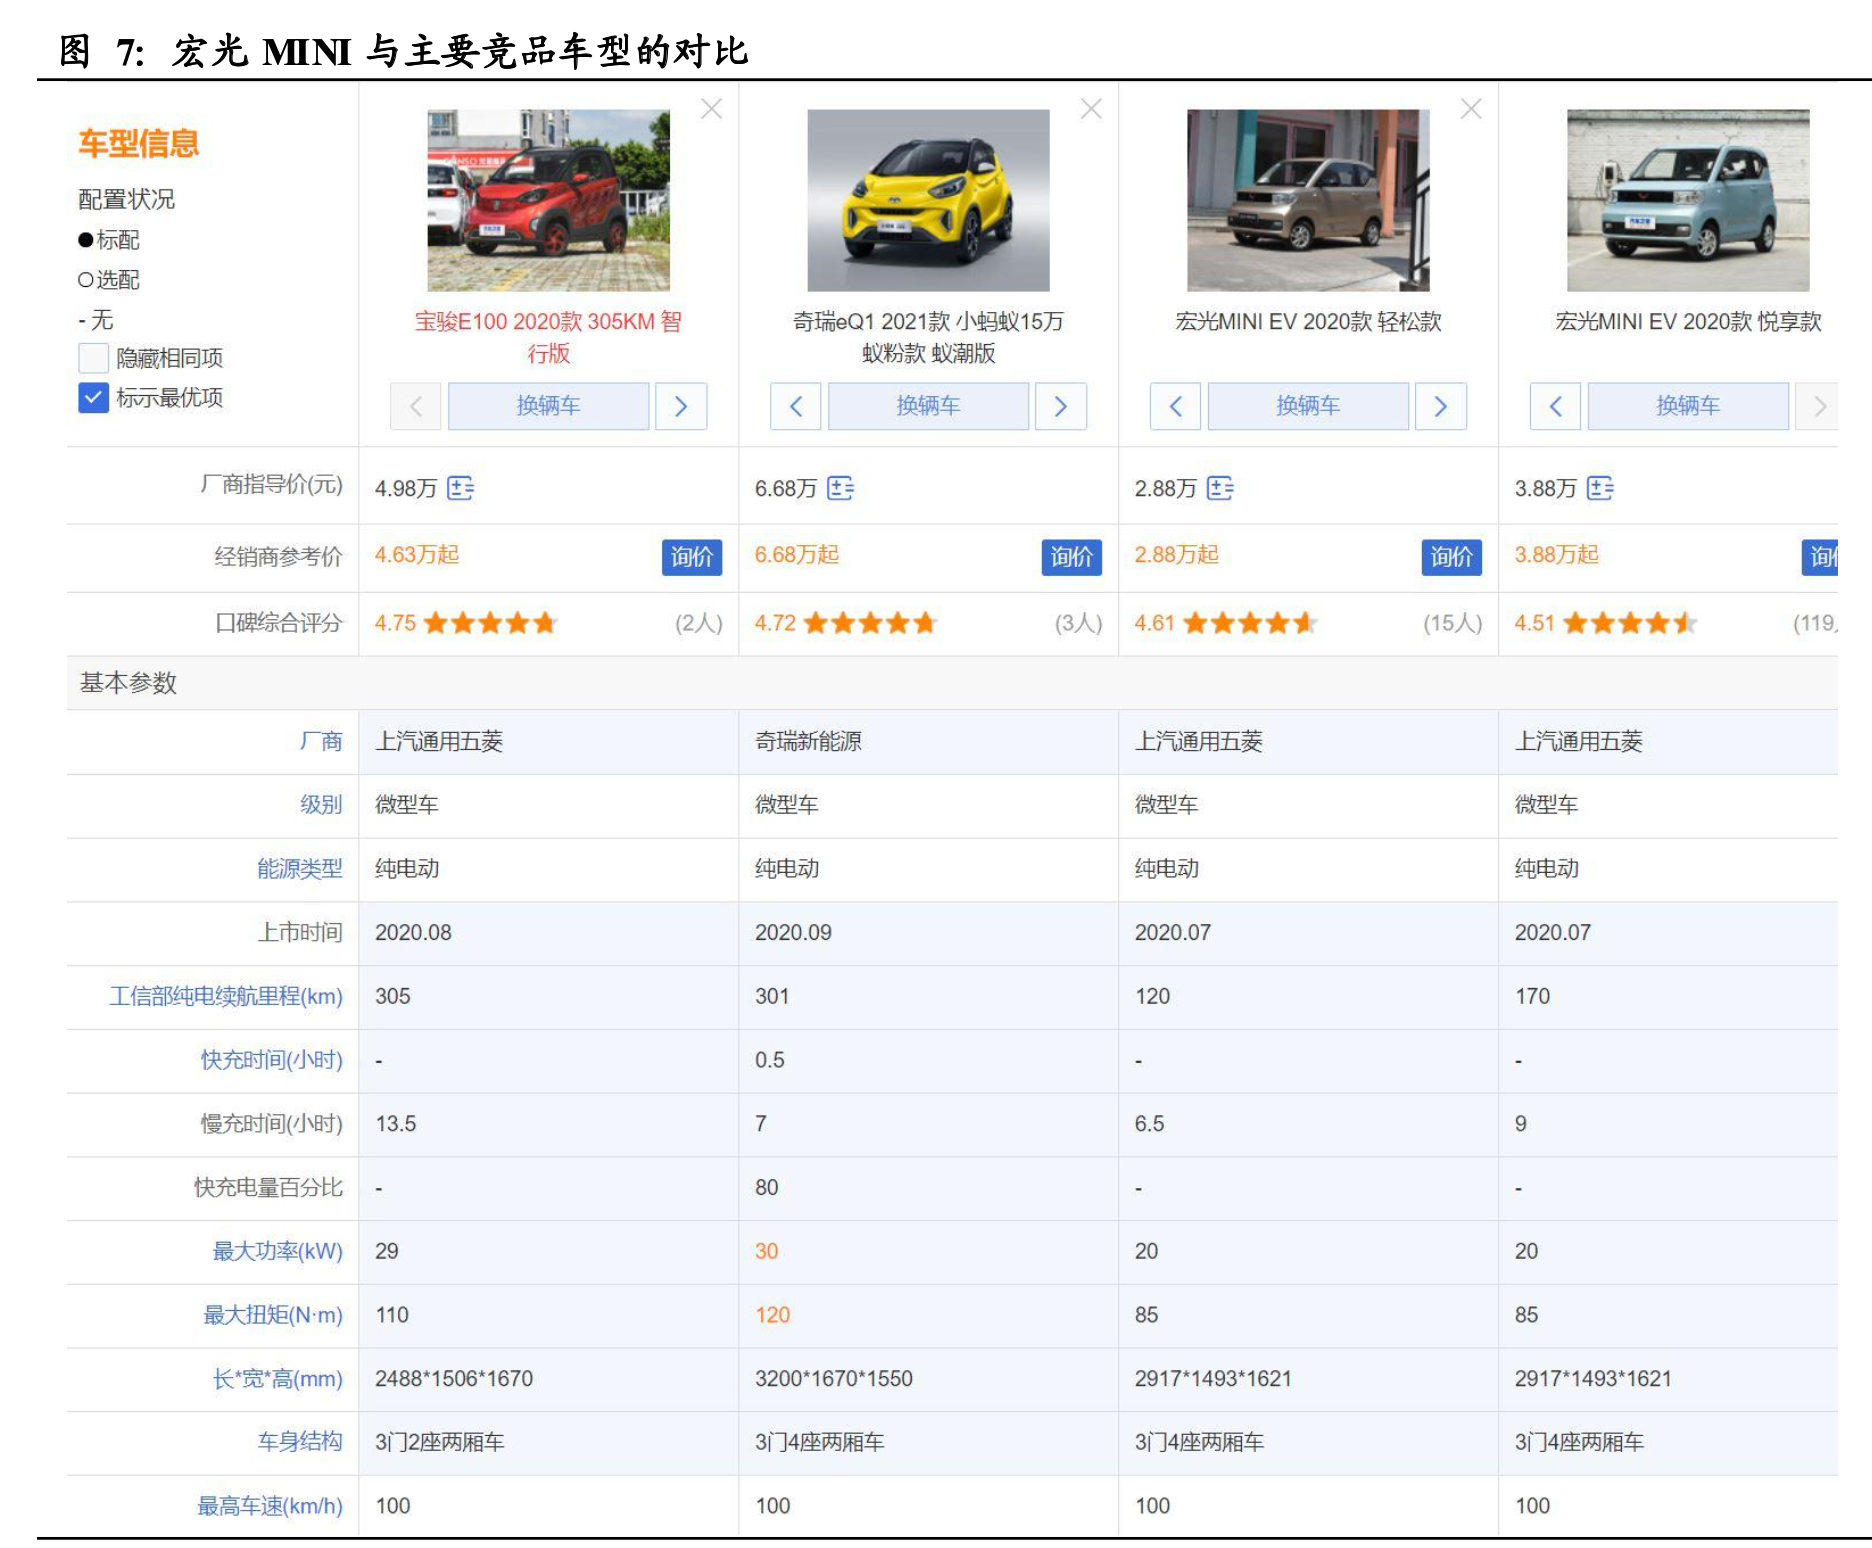Remove 奇瑞eQ1 column via its X icon
The width and height of the screenshot is (1872, 1548).
1091,109
